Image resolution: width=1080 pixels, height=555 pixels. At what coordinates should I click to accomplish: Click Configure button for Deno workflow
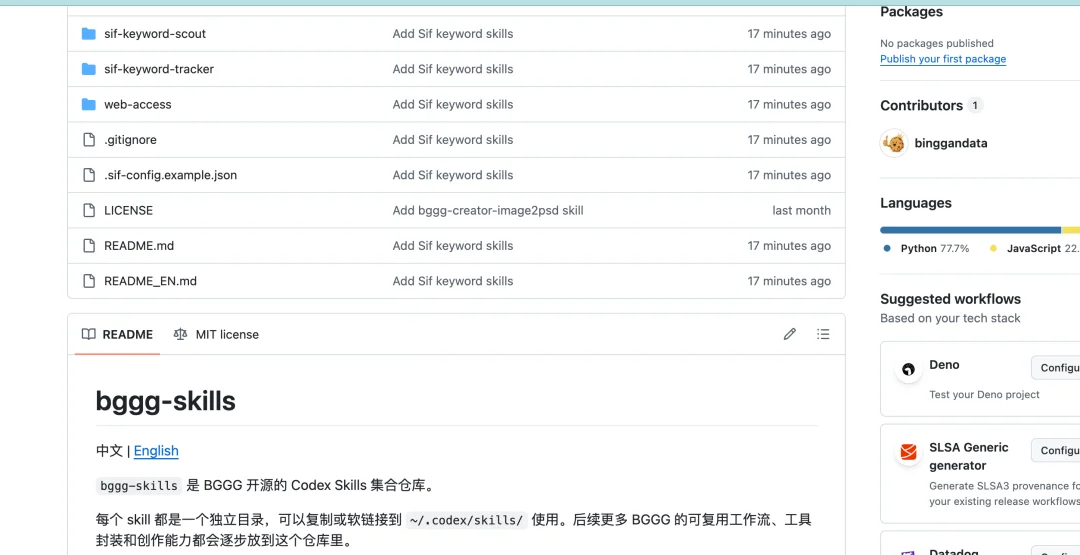1055,368
